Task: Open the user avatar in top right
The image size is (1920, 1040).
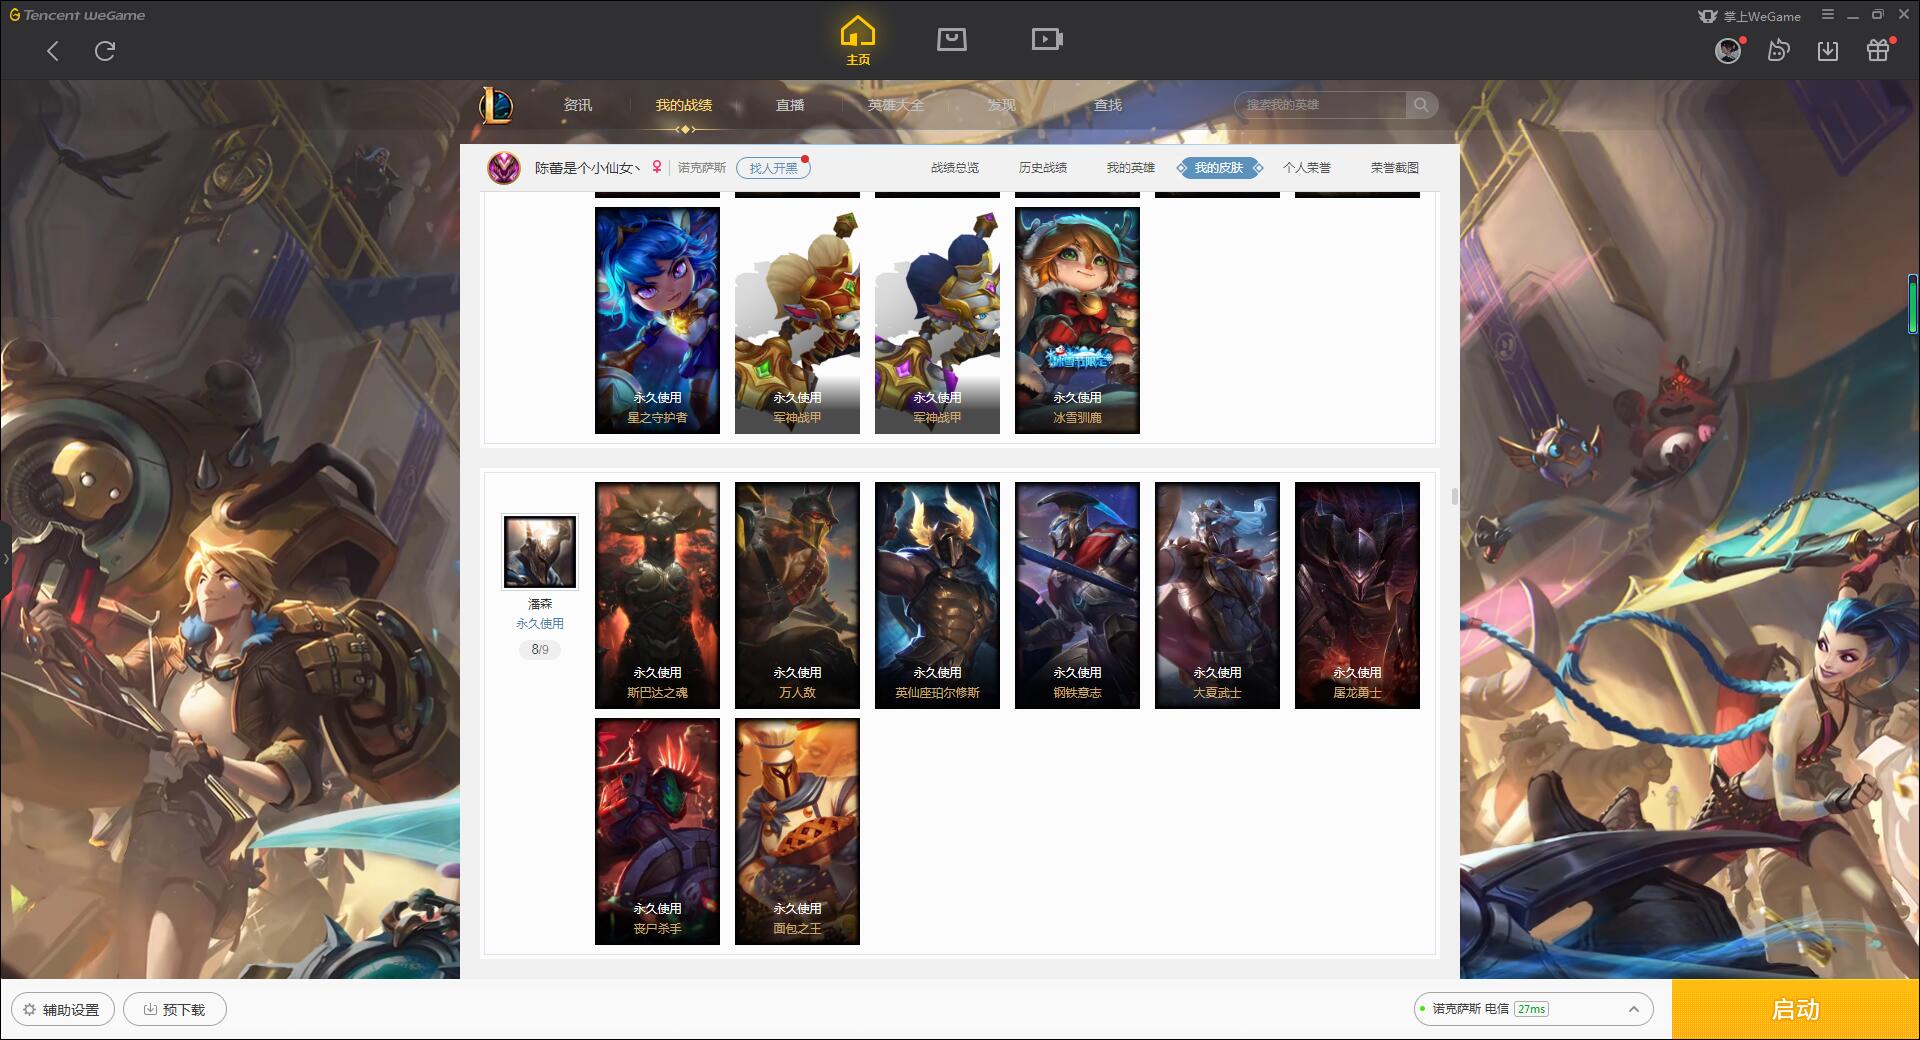Action: [1728, 51]
